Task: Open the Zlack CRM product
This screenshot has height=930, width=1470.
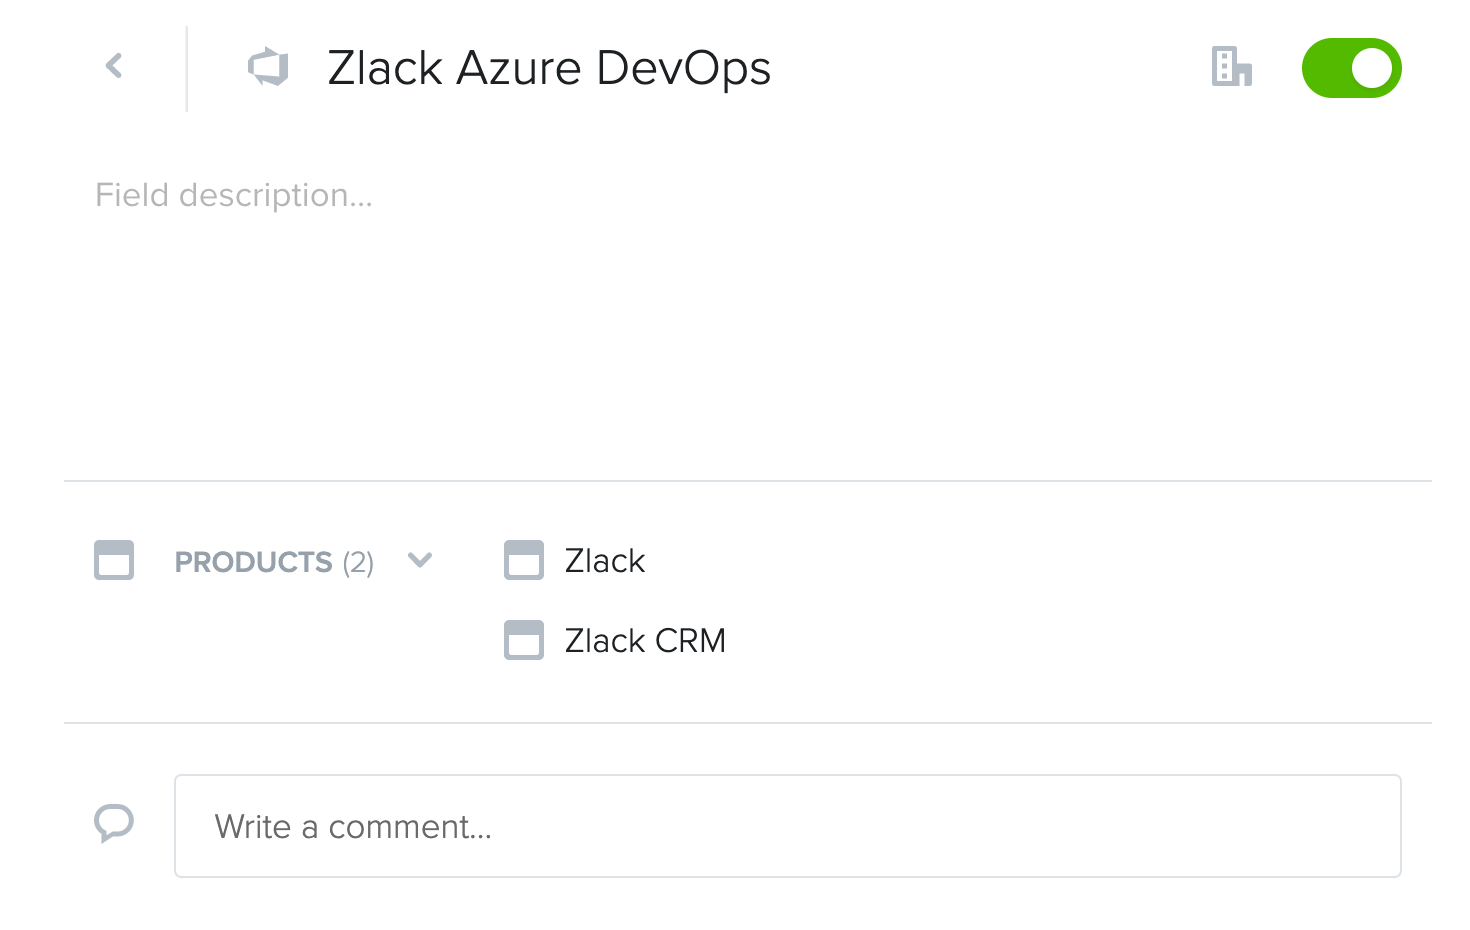Action: (645, 641)
